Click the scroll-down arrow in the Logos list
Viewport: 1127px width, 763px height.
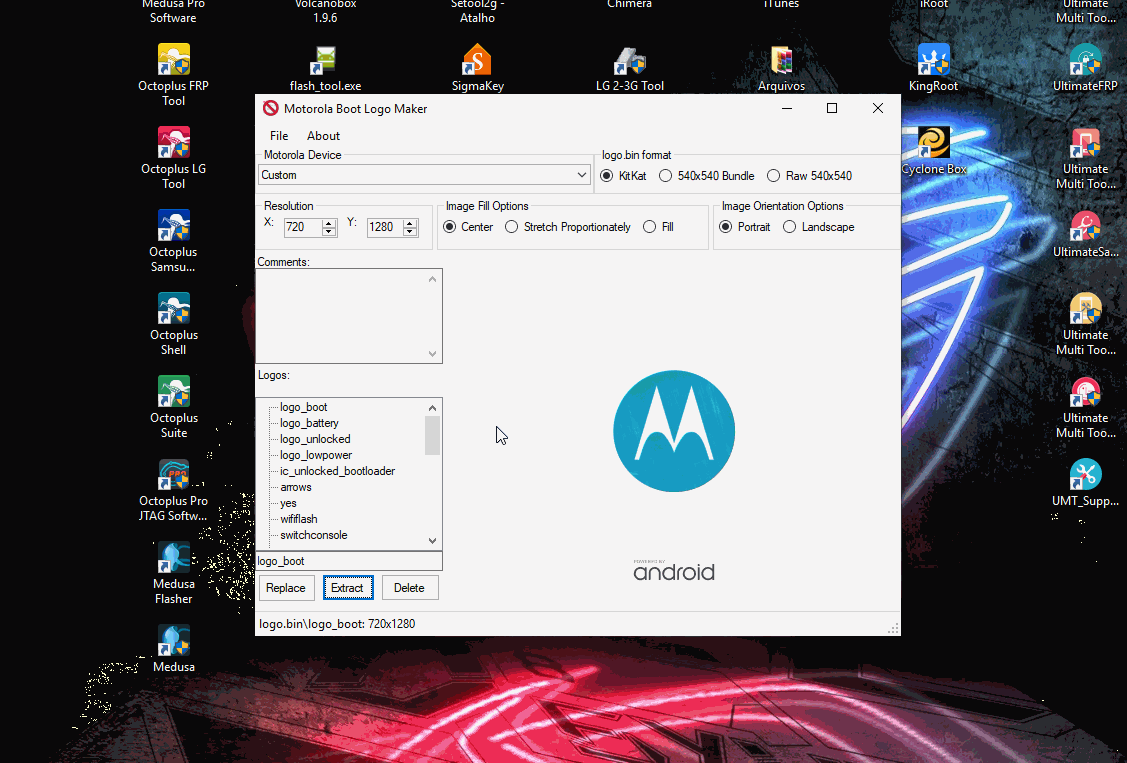[x=433, y=540]
